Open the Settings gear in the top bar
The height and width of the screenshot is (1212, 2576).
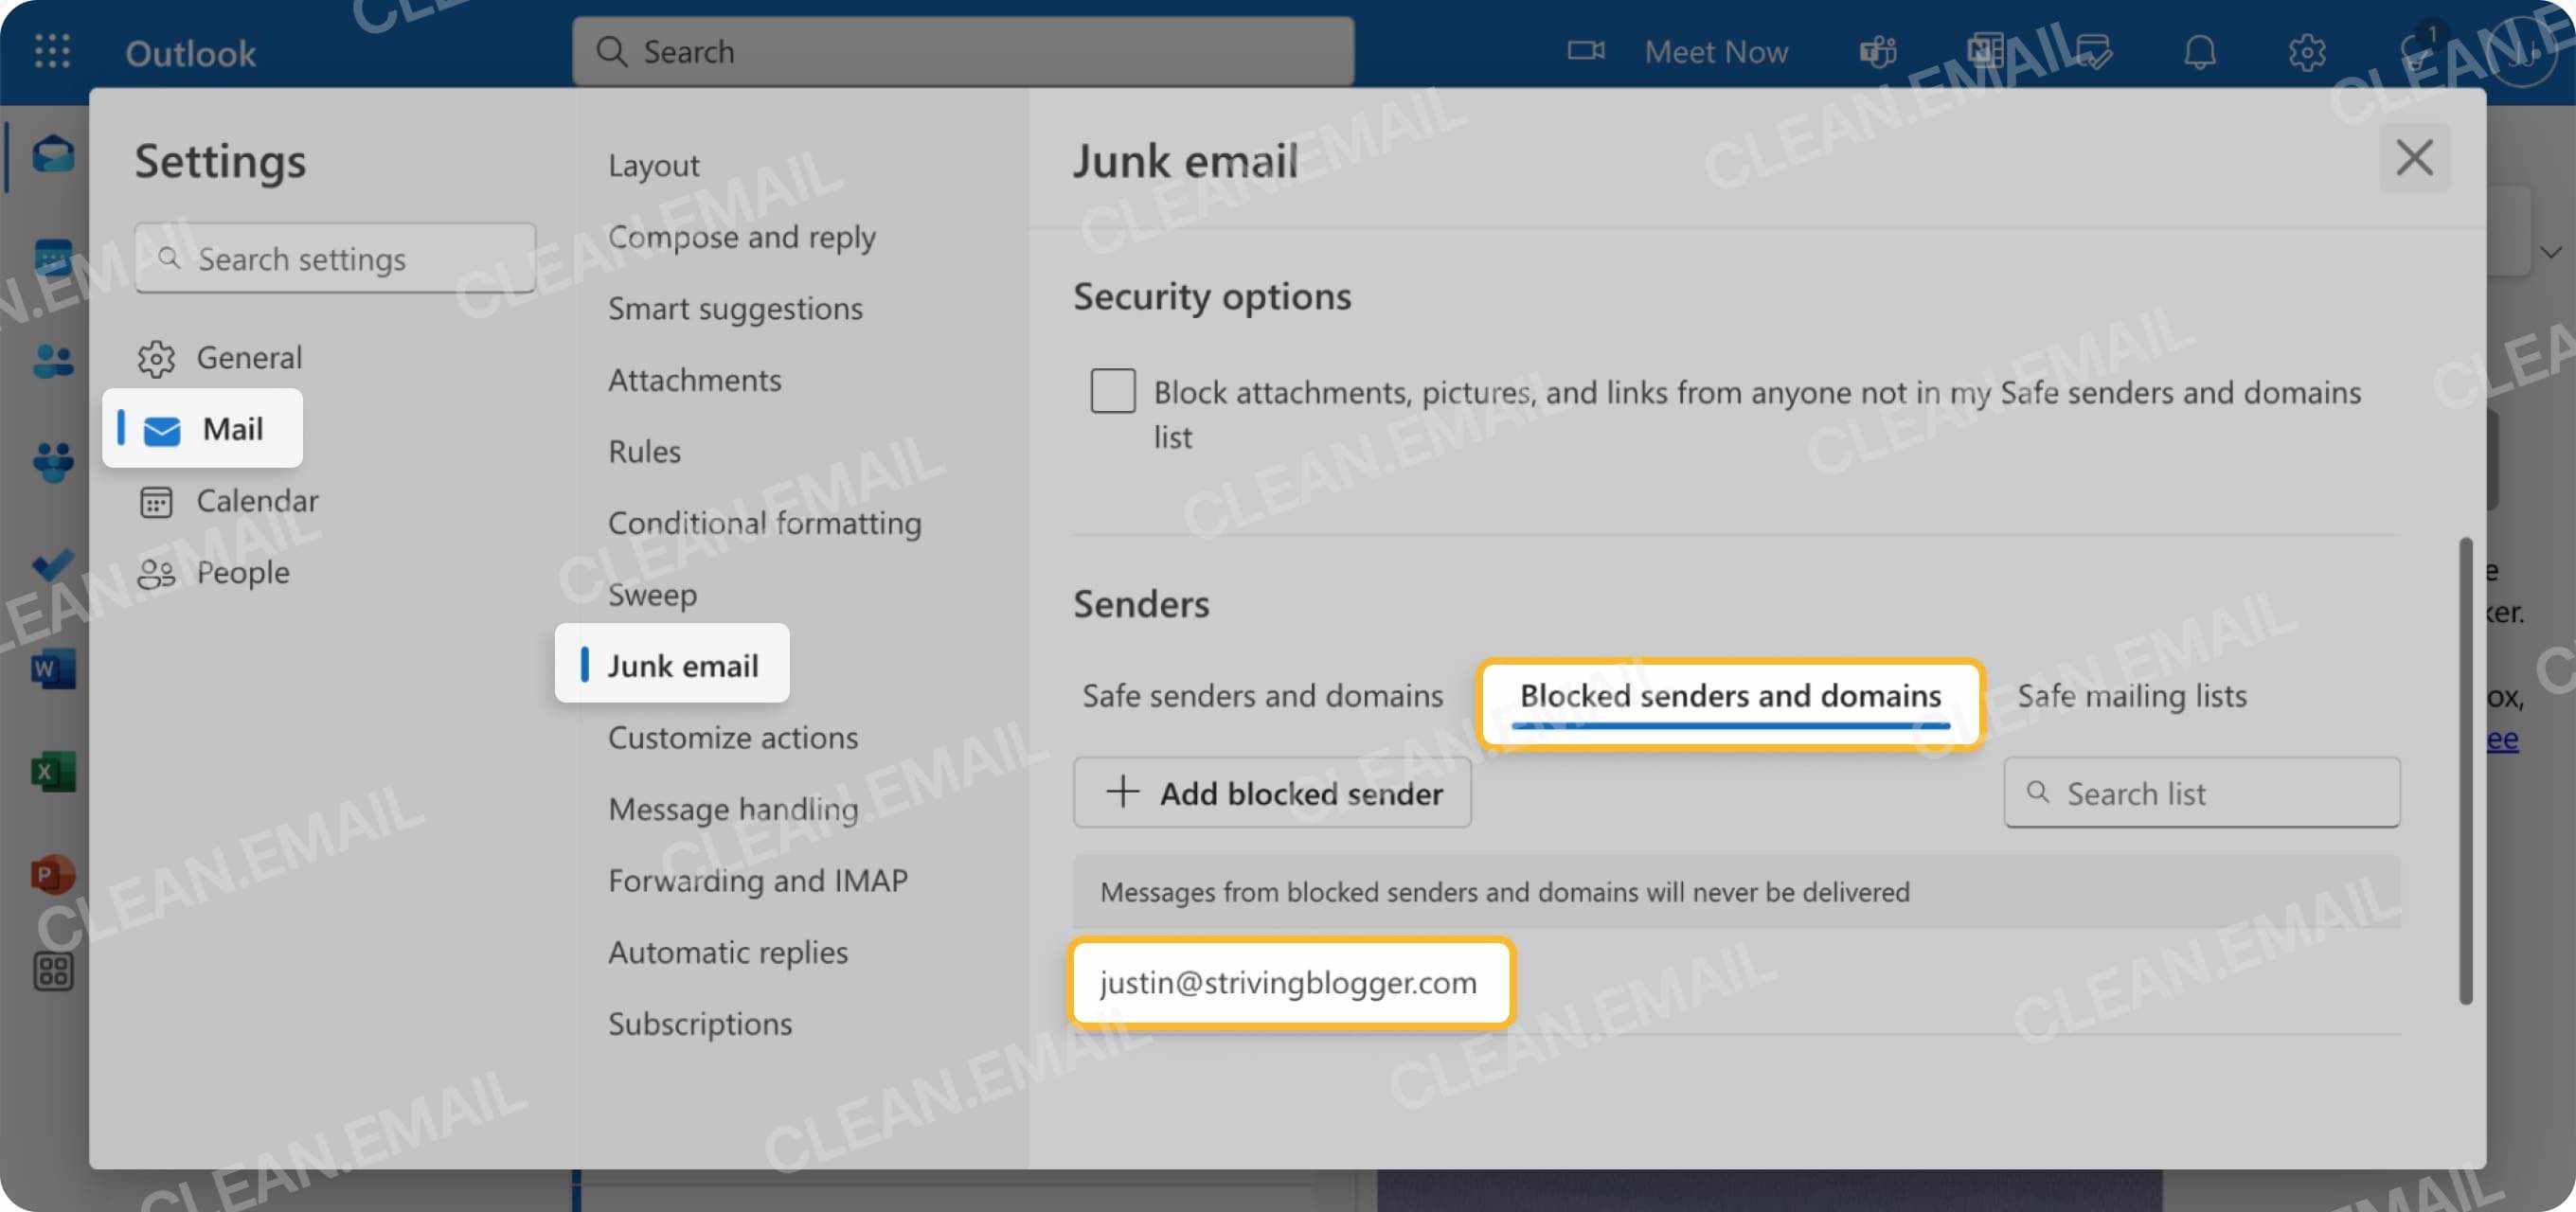point(2309,53)
